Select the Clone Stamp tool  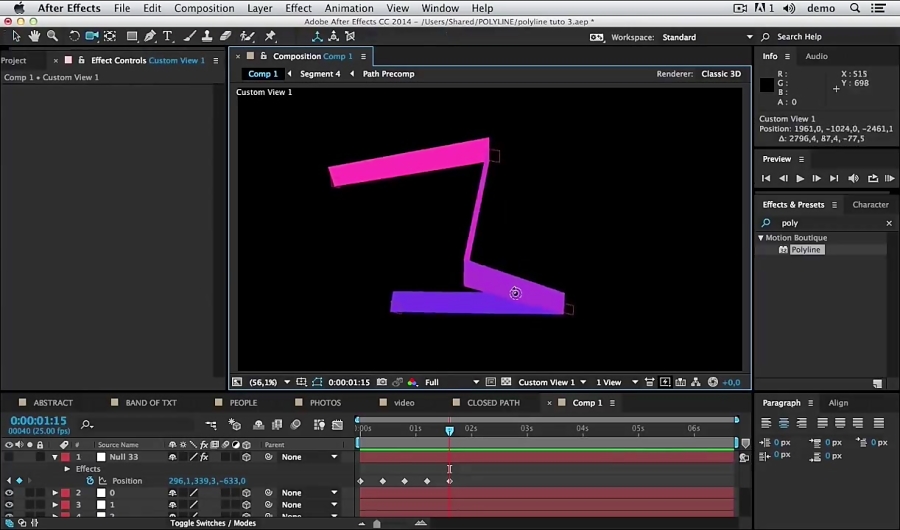(207, 36)
